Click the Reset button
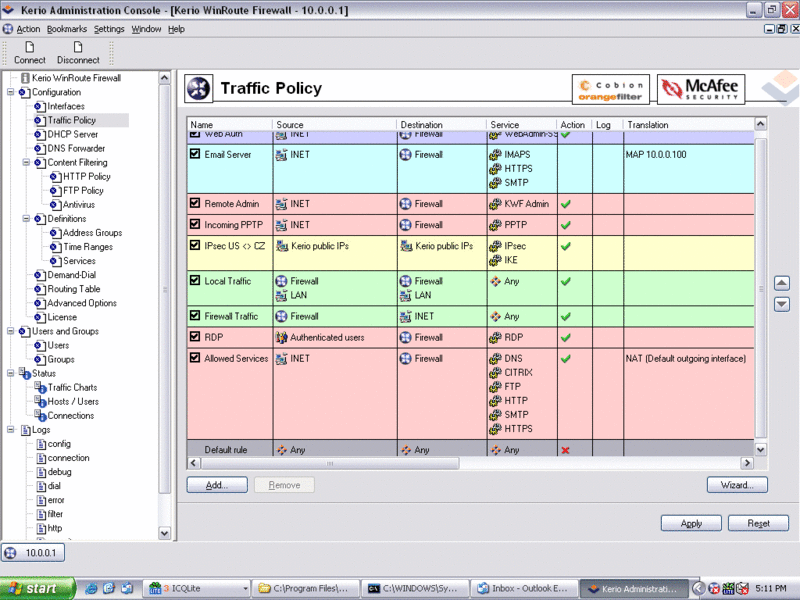This screenshot has width=800, height=600. tap(758, 523)
